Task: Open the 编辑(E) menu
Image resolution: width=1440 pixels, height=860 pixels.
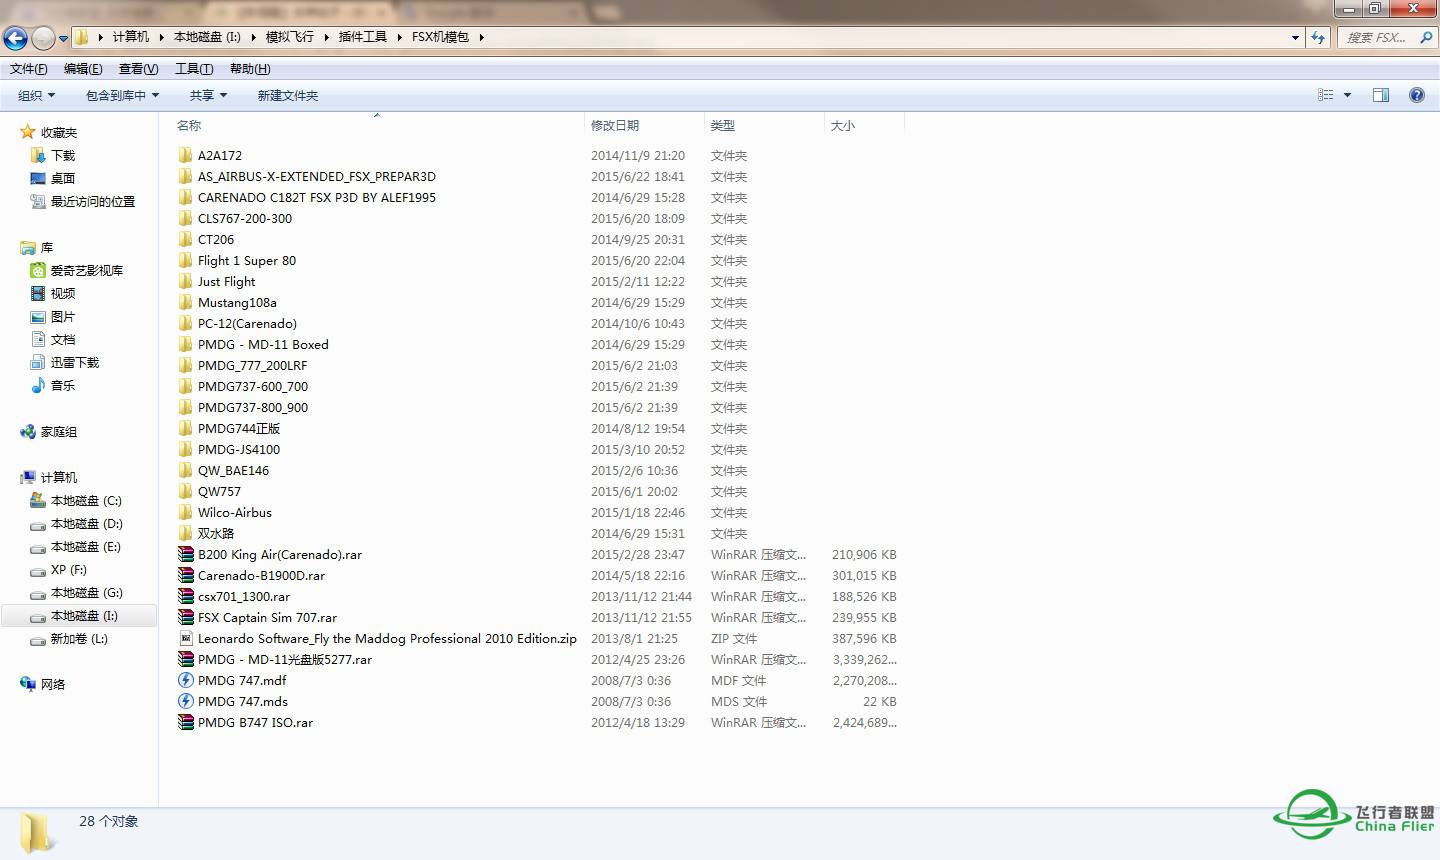Action: pos(83,69)
